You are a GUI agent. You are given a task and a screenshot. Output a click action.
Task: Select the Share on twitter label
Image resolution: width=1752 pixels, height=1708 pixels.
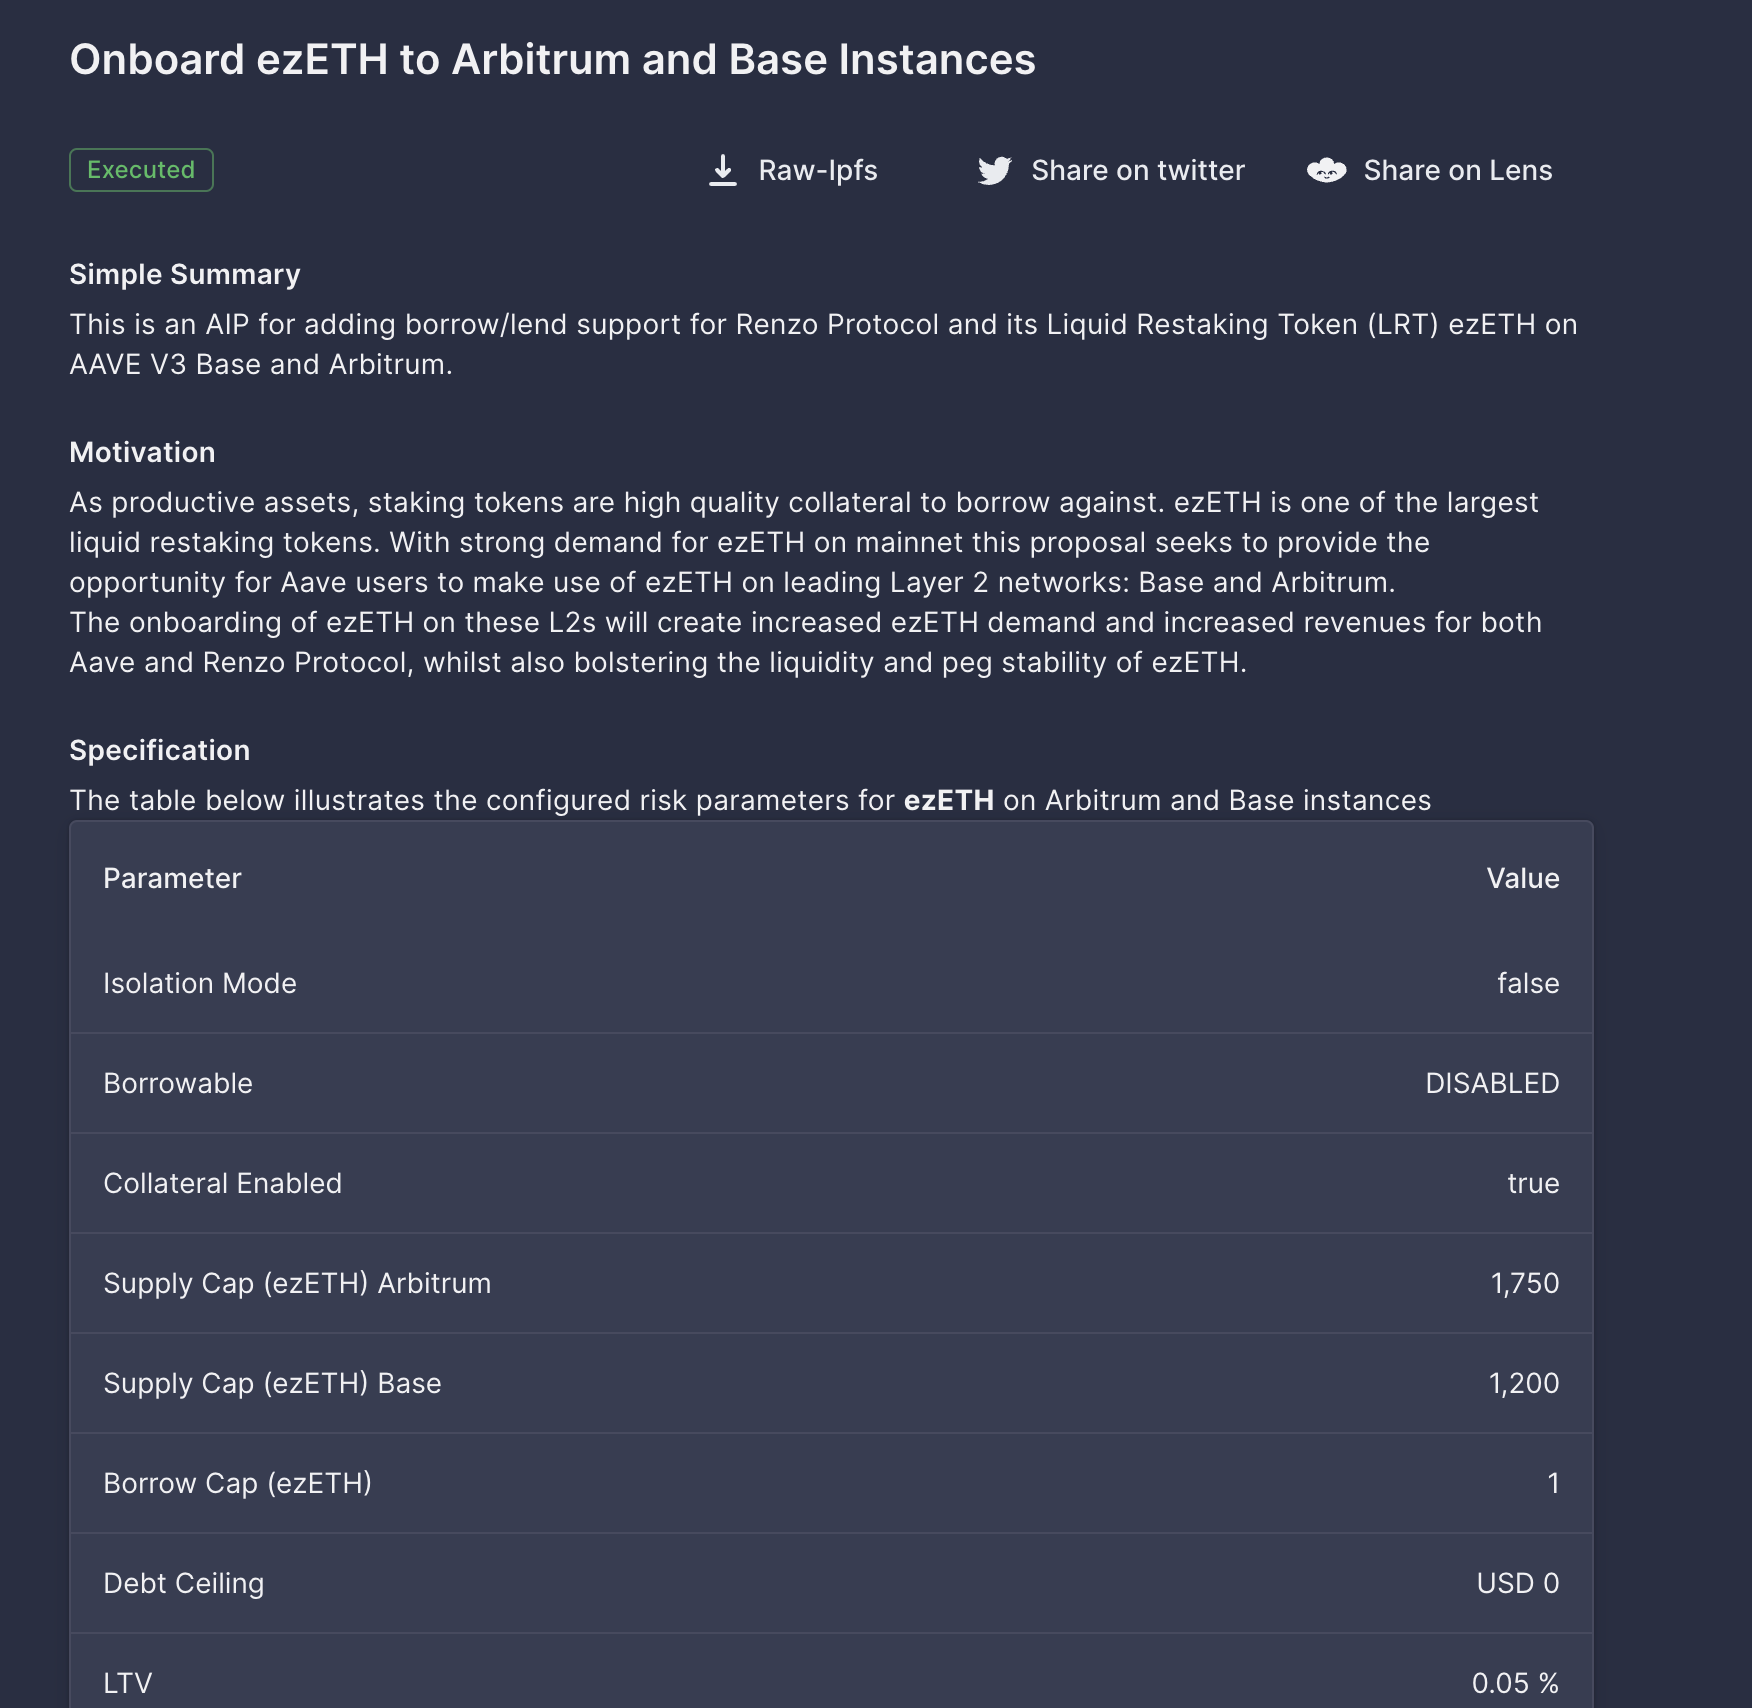1137,171
